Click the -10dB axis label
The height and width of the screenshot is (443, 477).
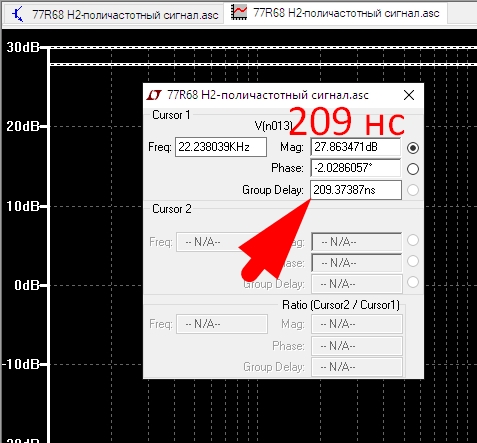(21, 364)
